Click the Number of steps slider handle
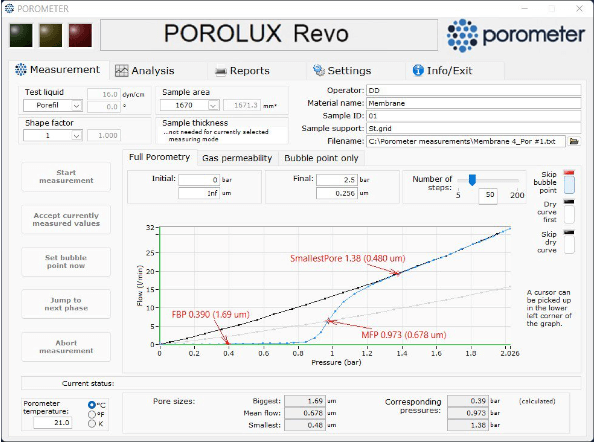Viewport: 595px width, 442px height. [x=472, y=180]
